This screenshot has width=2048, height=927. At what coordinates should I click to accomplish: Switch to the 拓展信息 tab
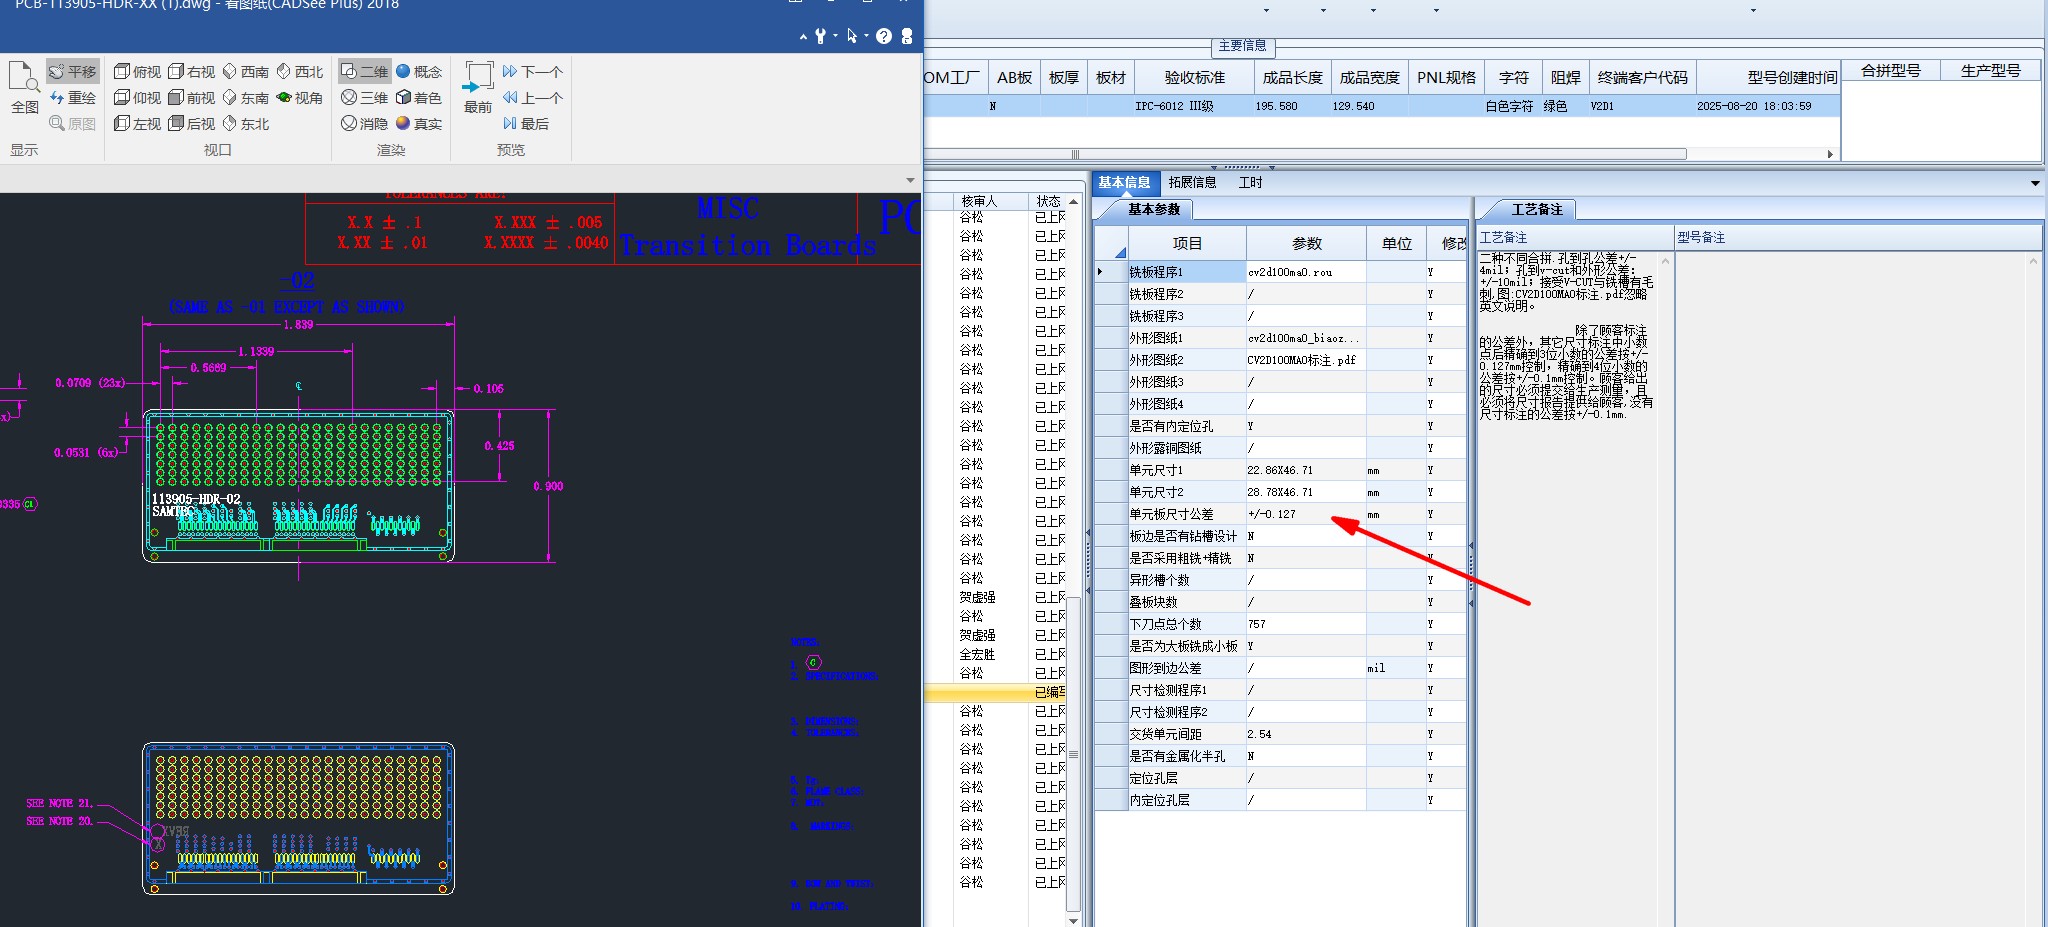tap(1192, 183)
